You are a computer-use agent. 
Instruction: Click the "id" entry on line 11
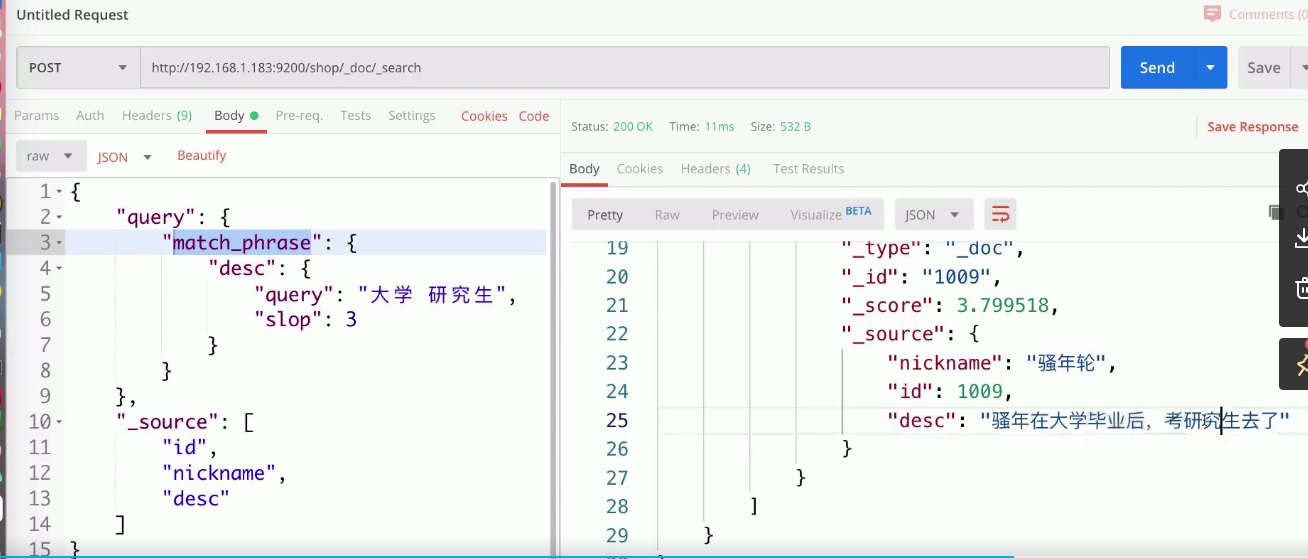coord(190,447)
